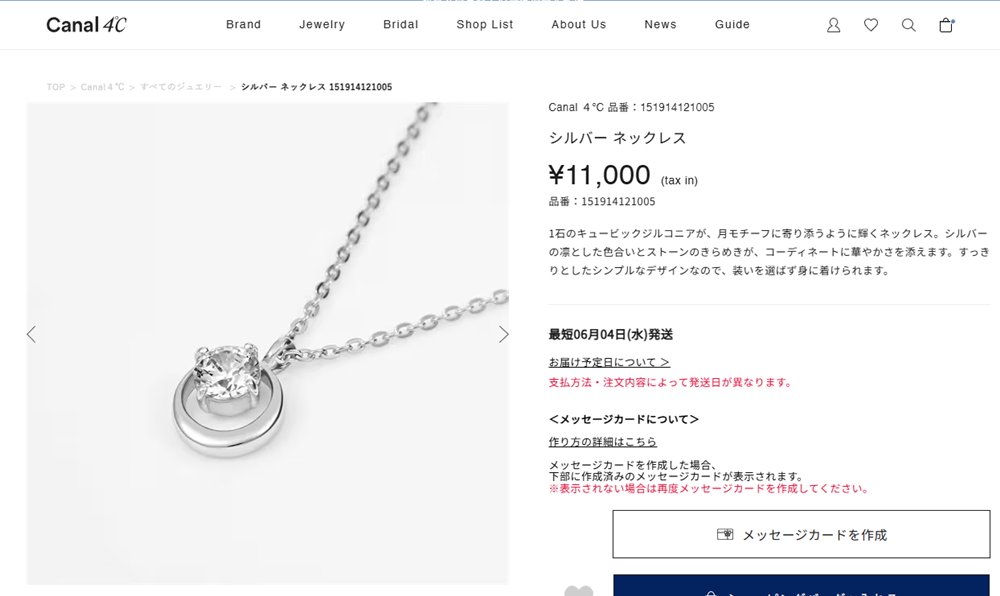The height and width of the screenshot is (596, 1000).
Task: Click the necklace product image
Action: click(267, 343)
